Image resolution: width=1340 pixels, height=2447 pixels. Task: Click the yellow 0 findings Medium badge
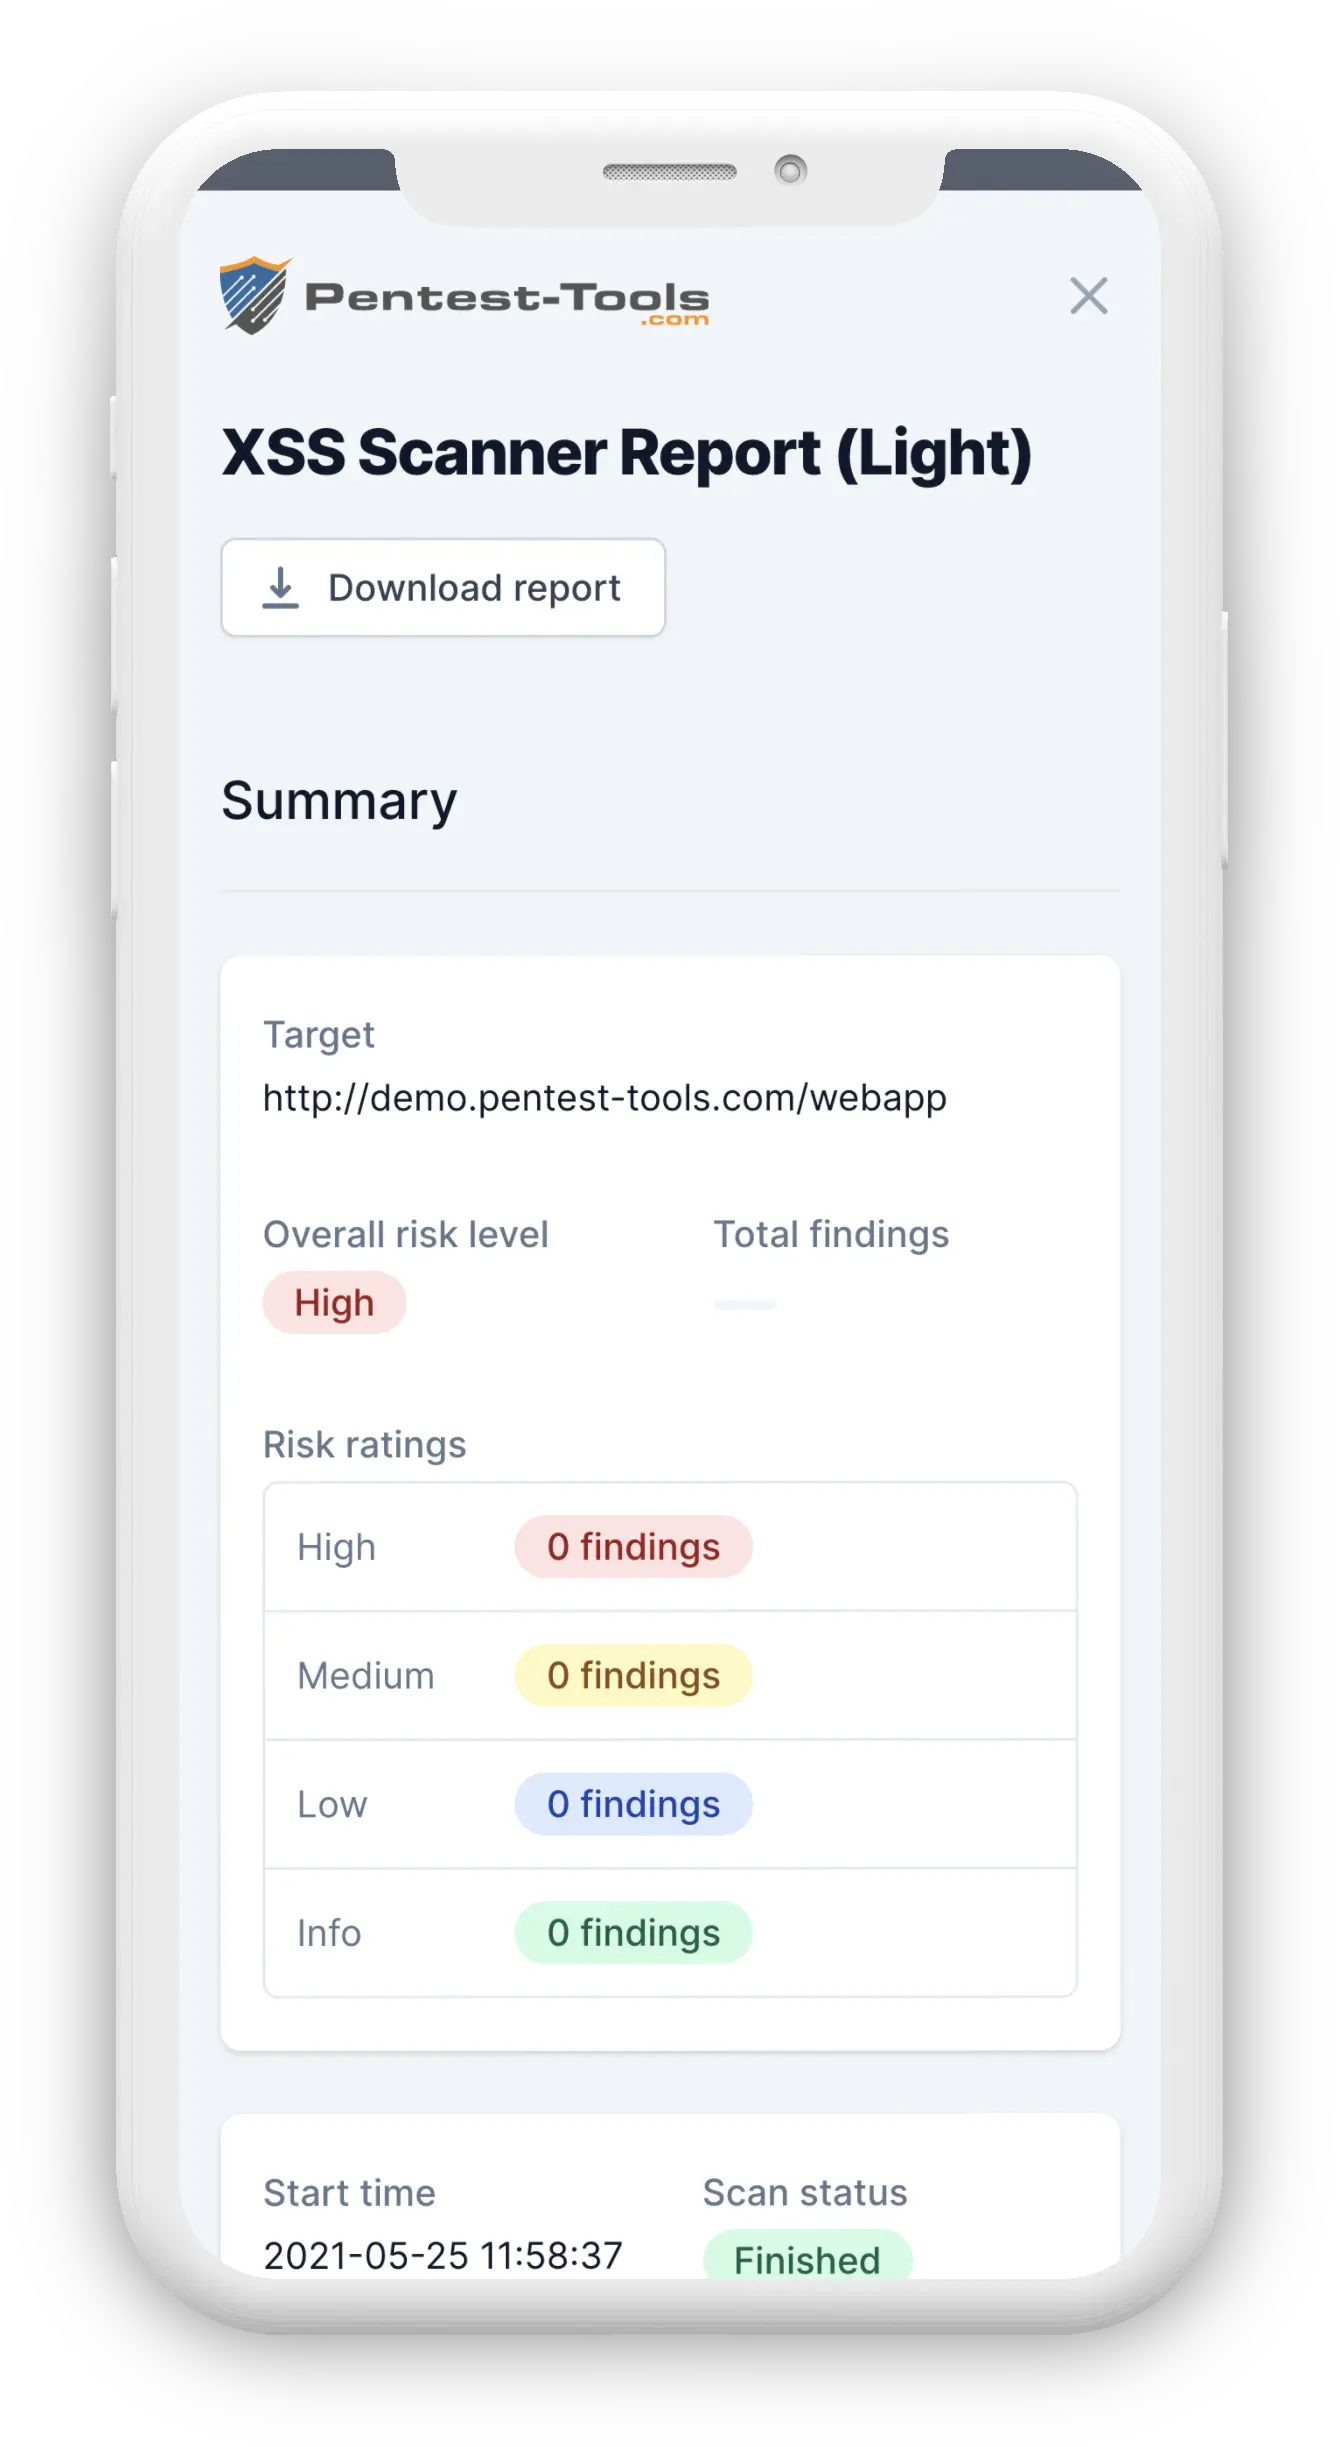[x=633, y=1676]
